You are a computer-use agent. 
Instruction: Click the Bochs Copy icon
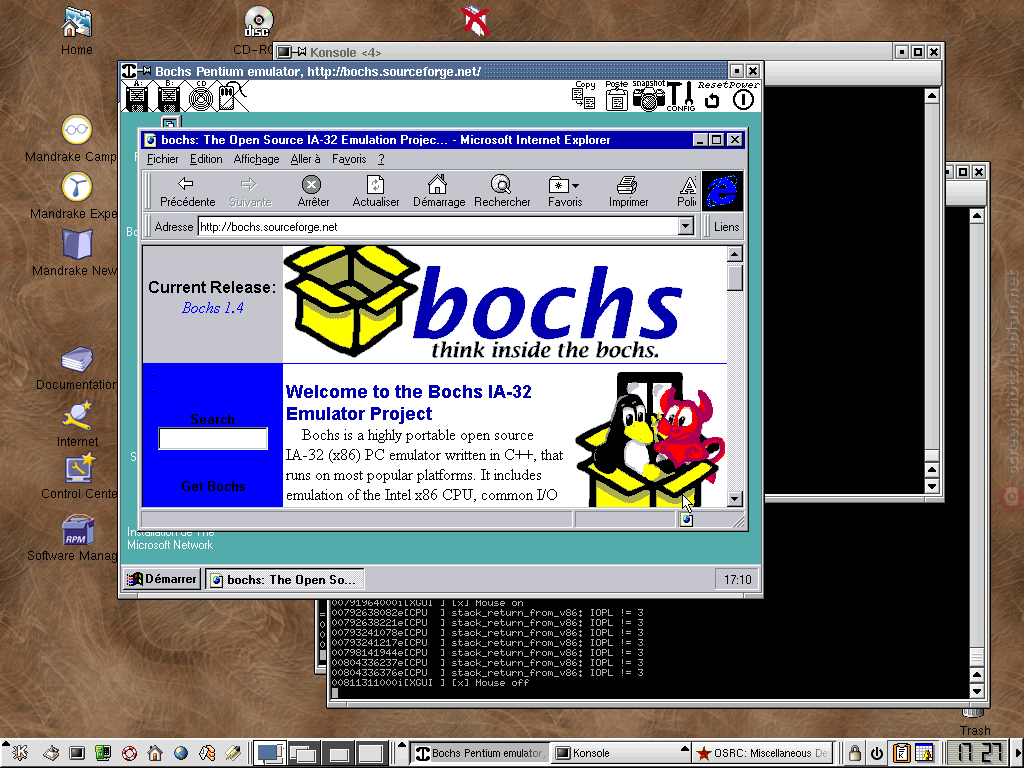(x=584, y=96)
